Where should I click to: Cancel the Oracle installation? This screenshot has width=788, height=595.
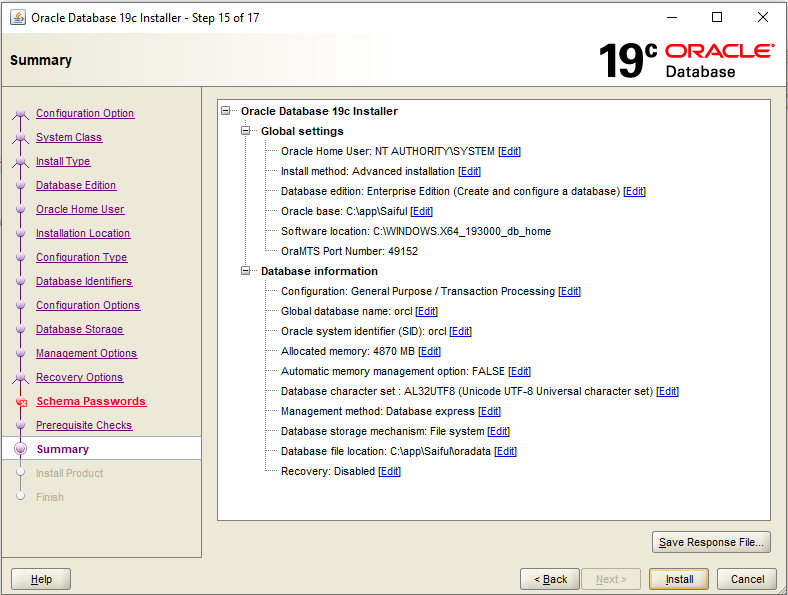point(747,579)
